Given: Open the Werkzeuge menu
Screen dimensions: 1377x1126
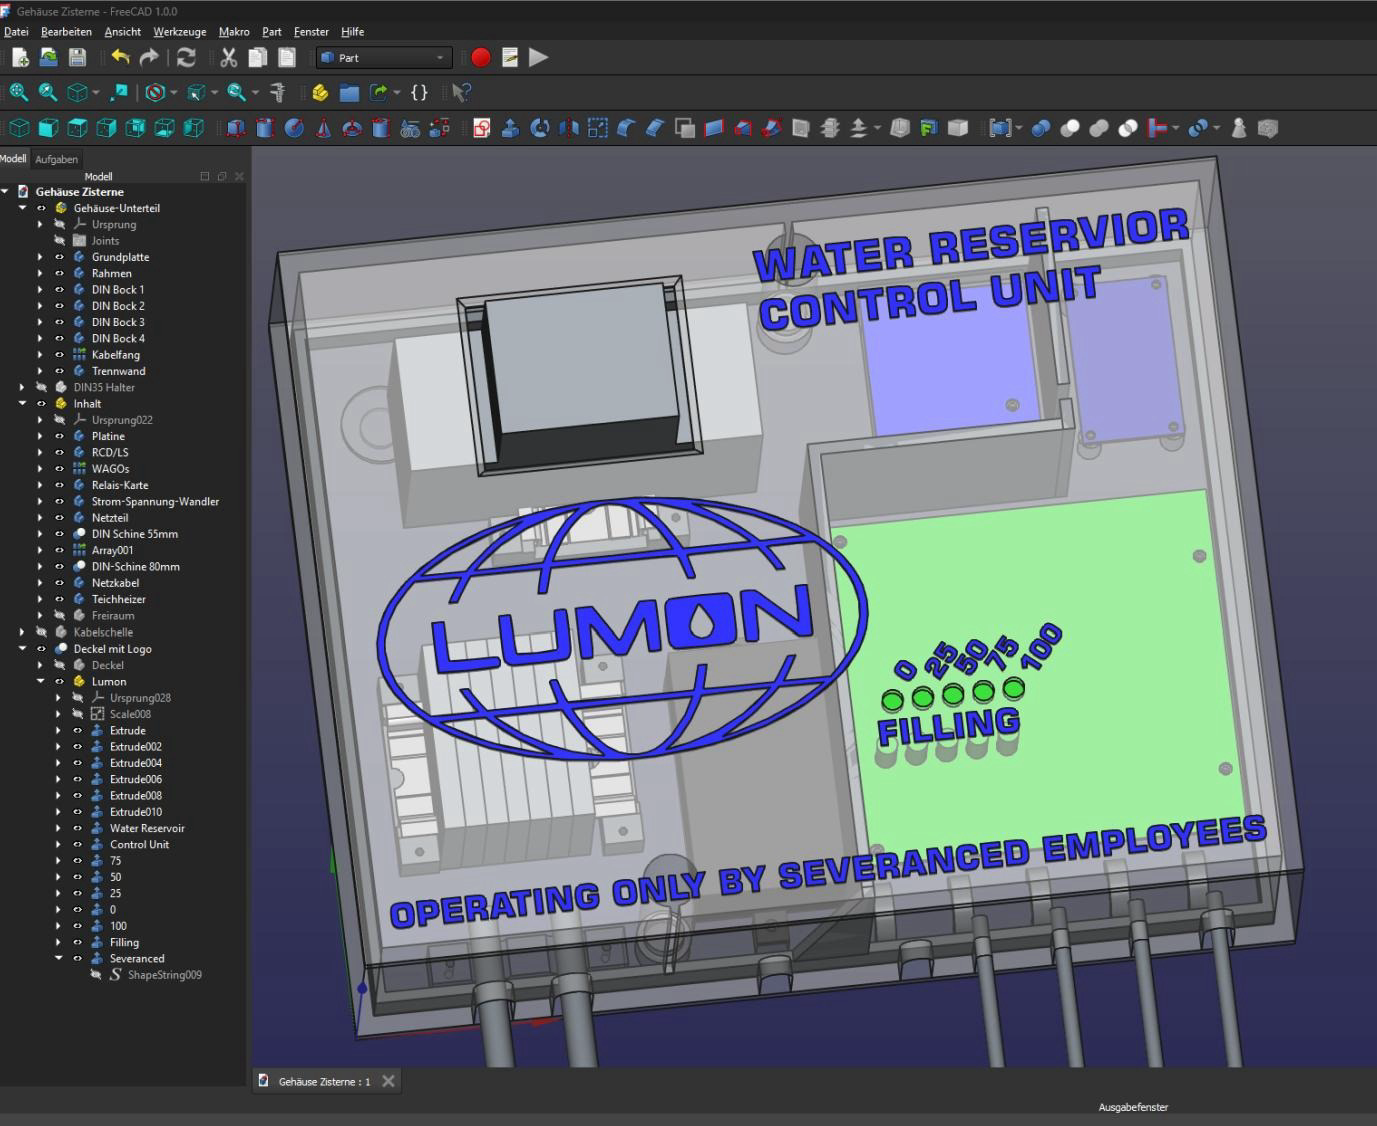Looking at the screenshot, I should click(179, 32).
